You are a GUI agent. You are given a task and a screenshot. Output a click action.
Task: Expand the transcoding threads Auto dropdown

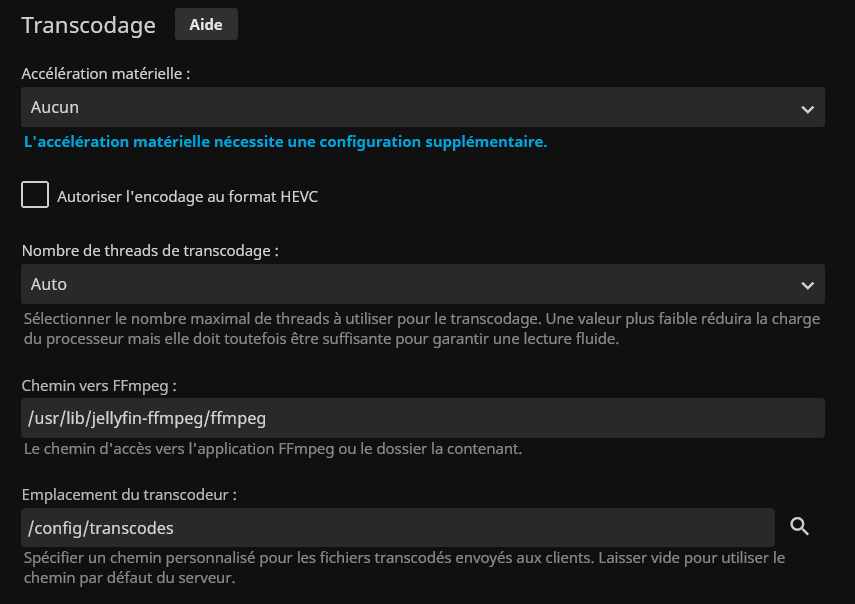point(422,284)
